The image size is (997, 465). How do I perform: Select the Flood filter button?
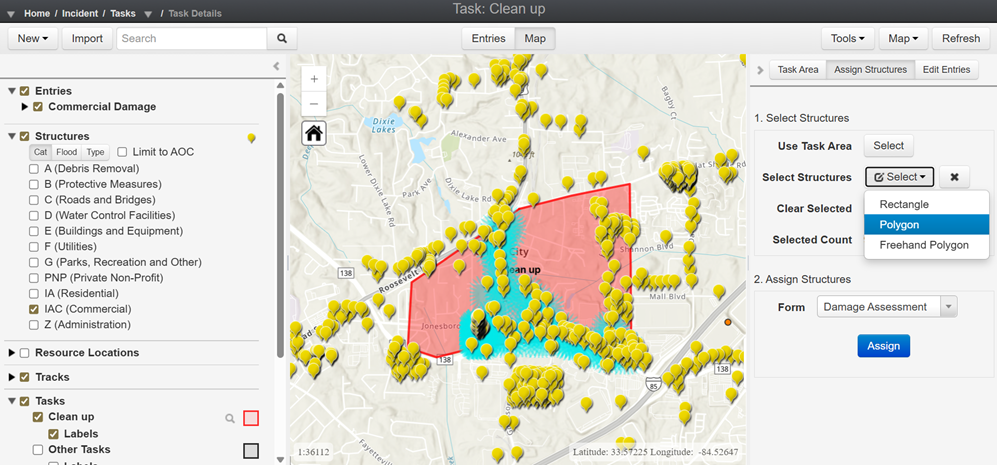(66, 152)
